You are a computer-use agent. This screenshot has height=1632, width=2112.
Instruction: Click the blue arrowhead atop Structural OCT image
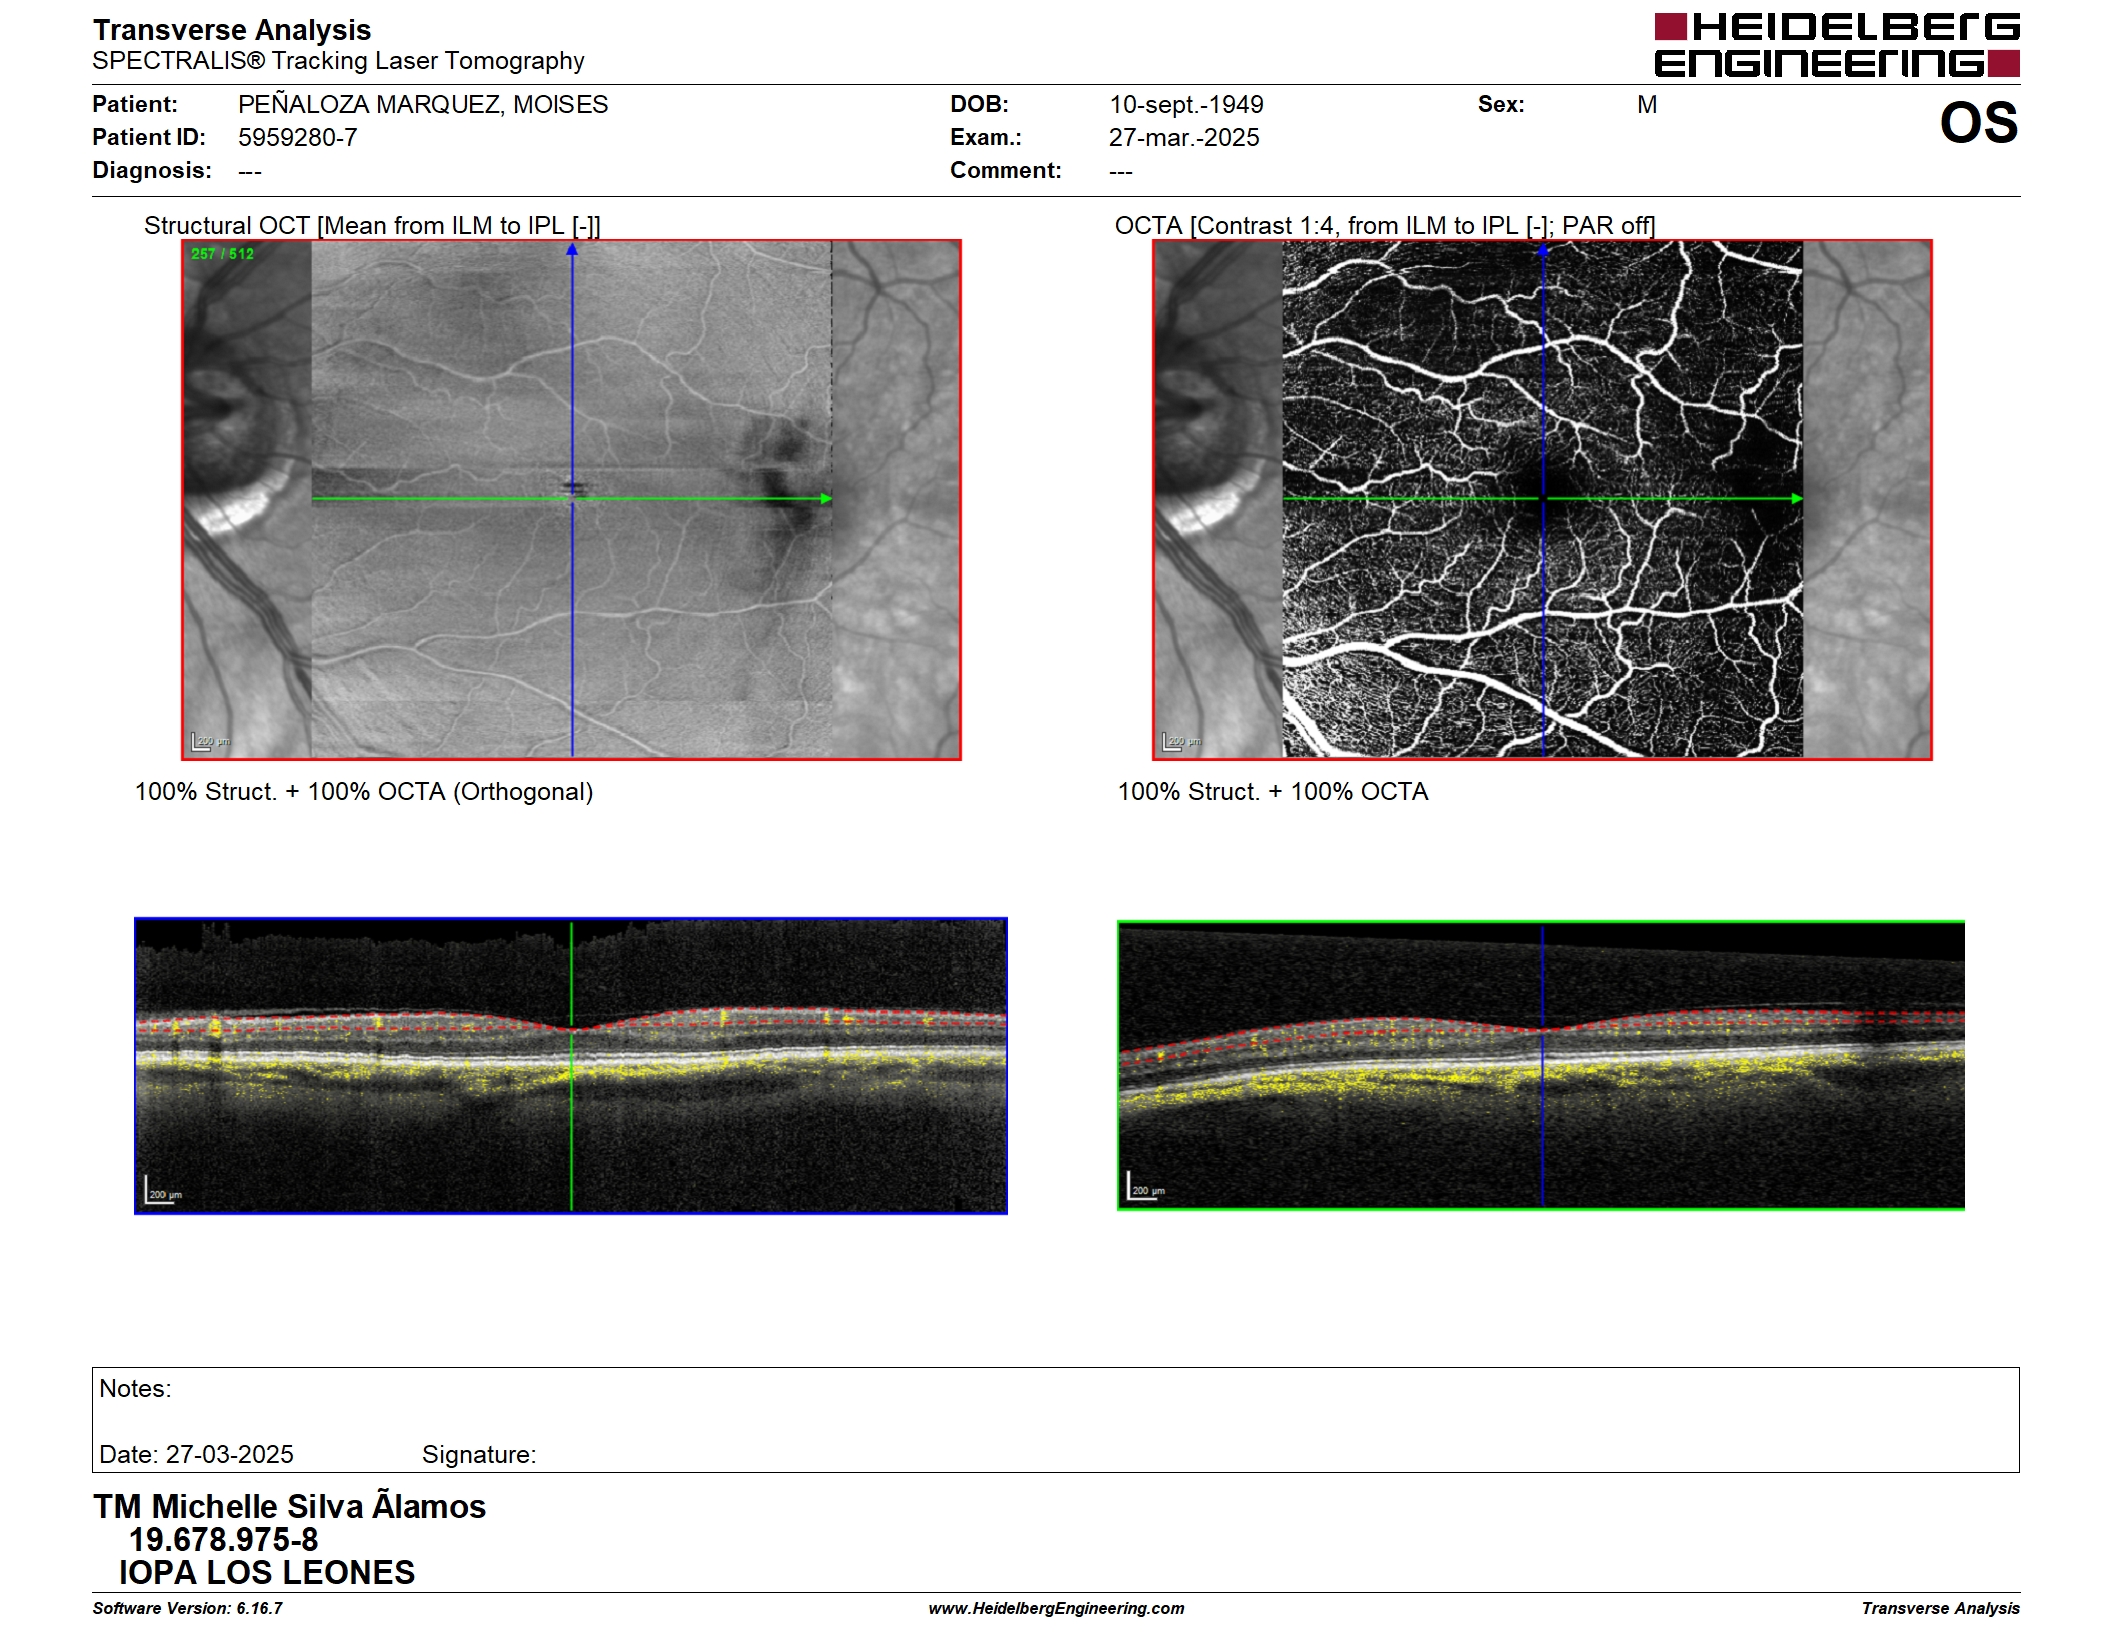coord(572,250)
